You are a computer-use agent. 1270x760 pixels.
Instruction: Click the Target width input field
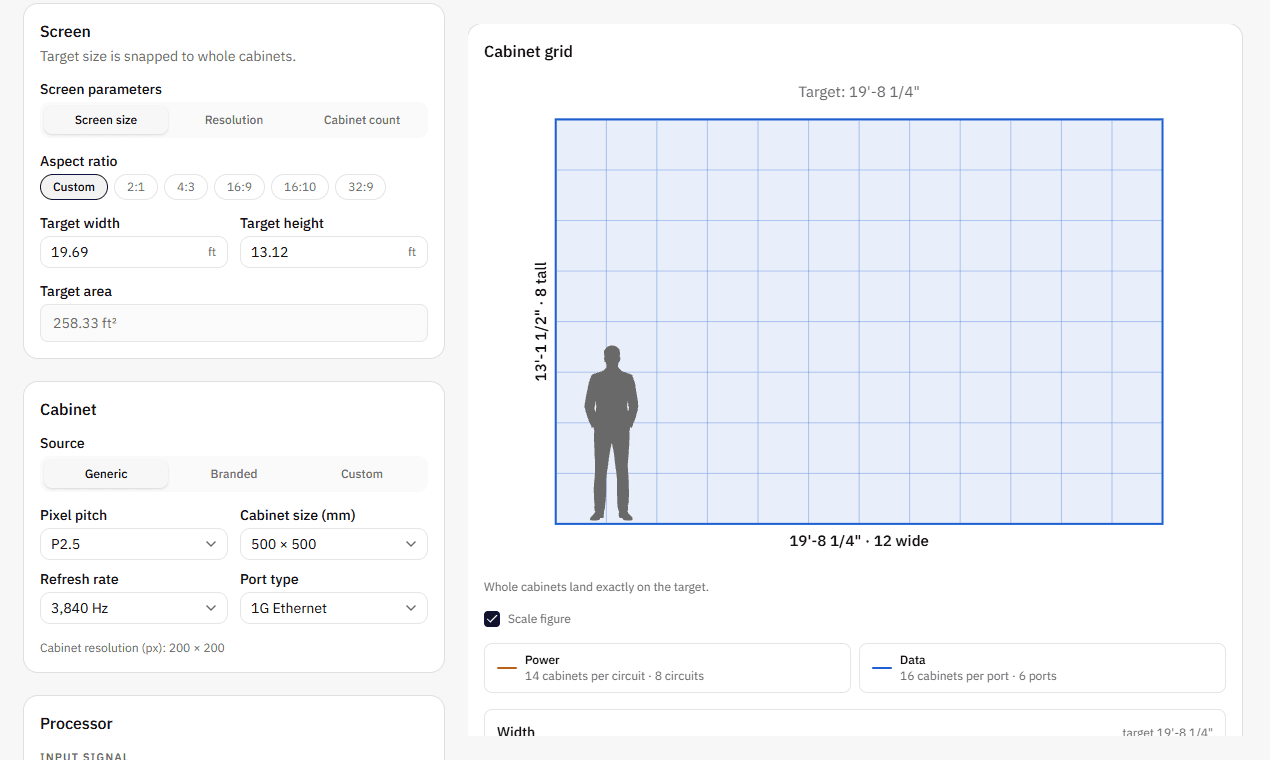[134, 252]
